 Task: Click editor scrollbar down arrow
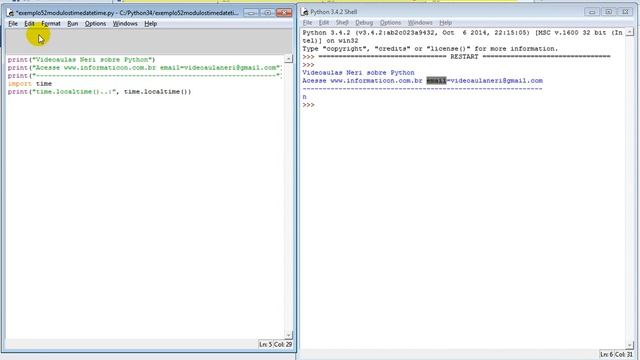[288, 335]
